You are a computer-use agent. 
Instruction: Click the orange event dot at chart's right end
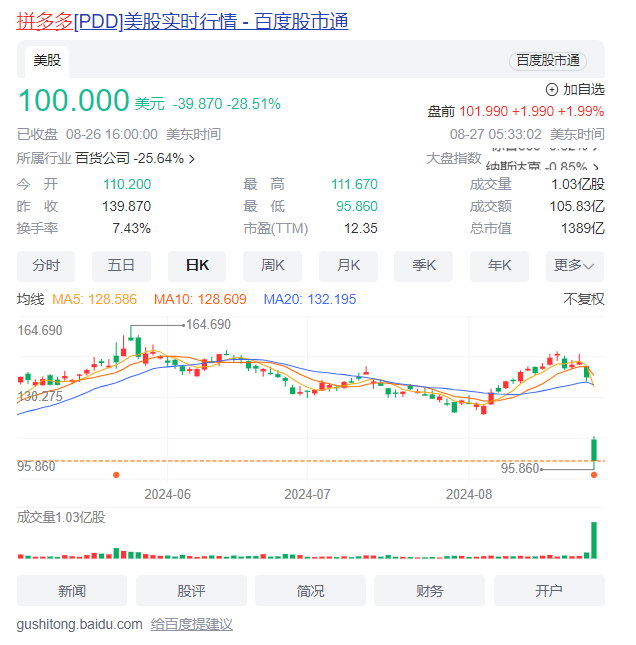594,475
